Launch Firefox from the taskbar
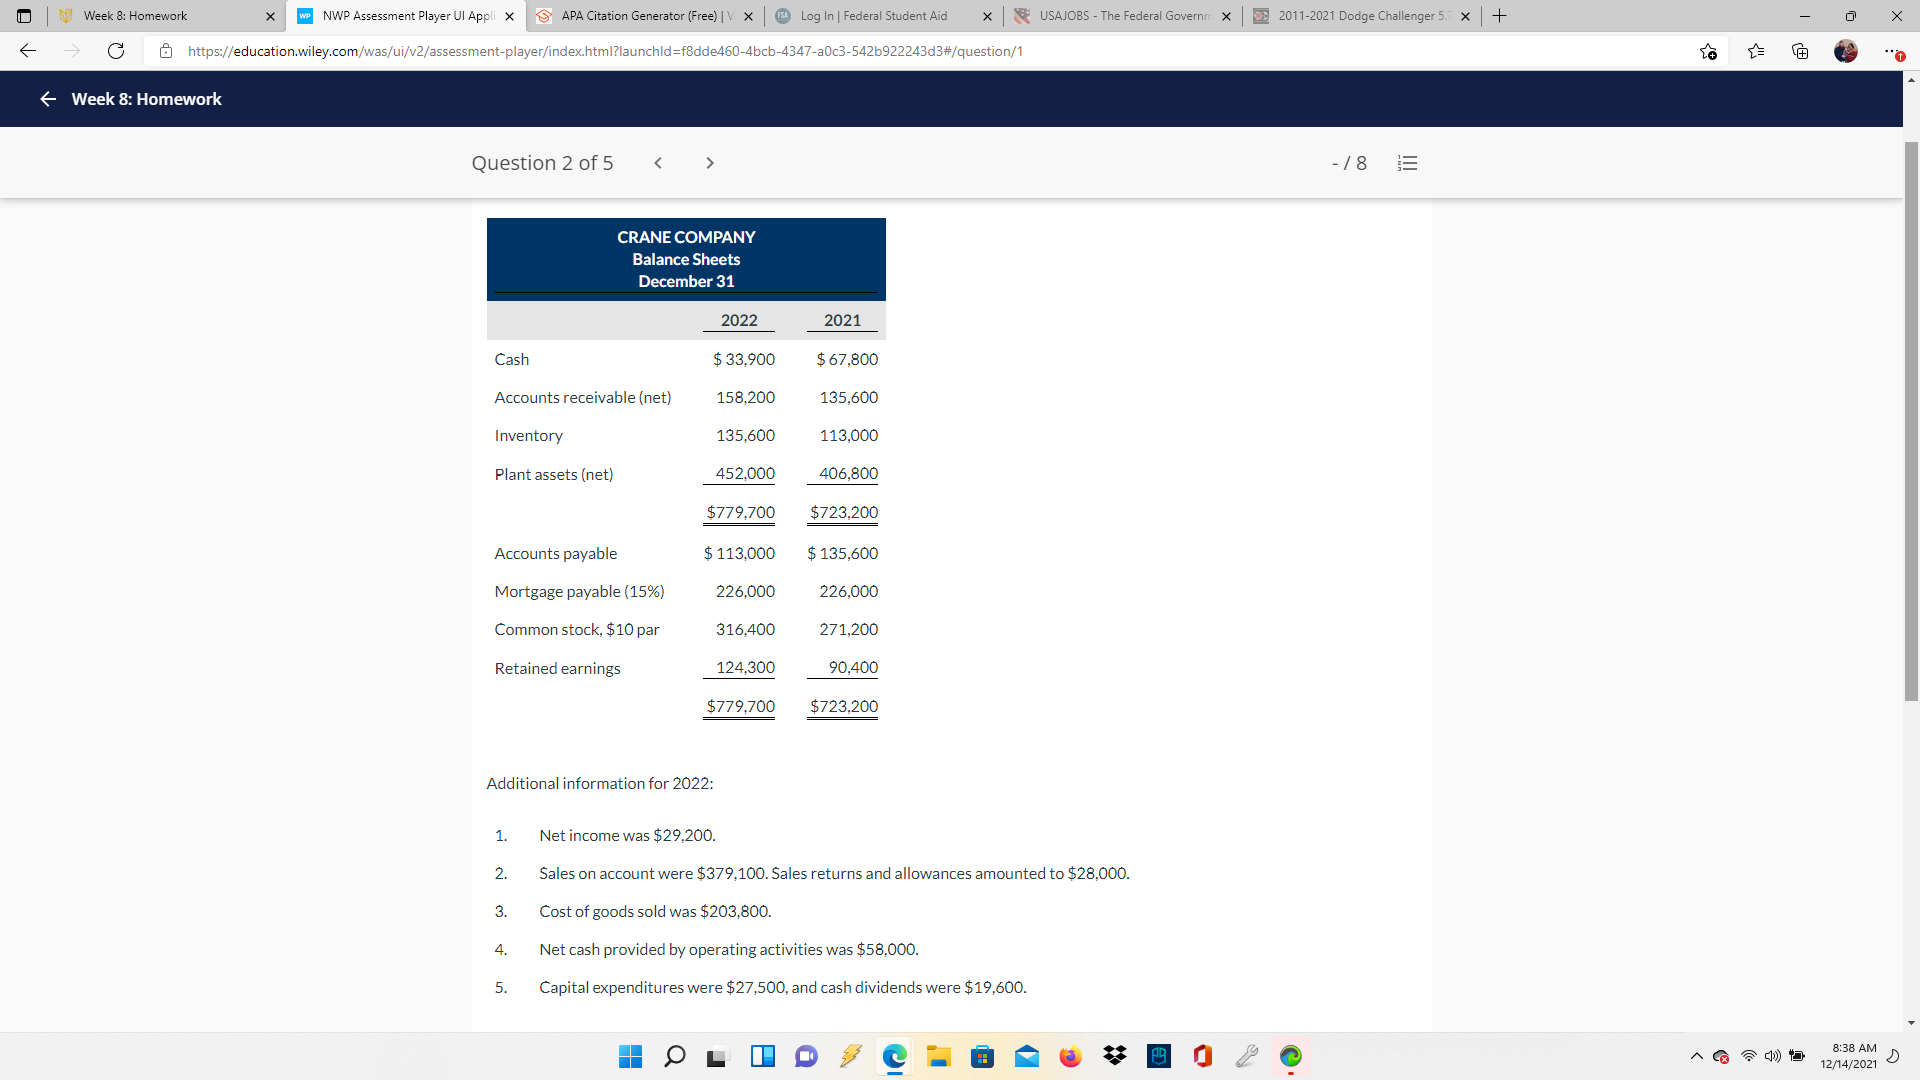The width and height of the screenshot is (1920, 1080). 1070,1056
